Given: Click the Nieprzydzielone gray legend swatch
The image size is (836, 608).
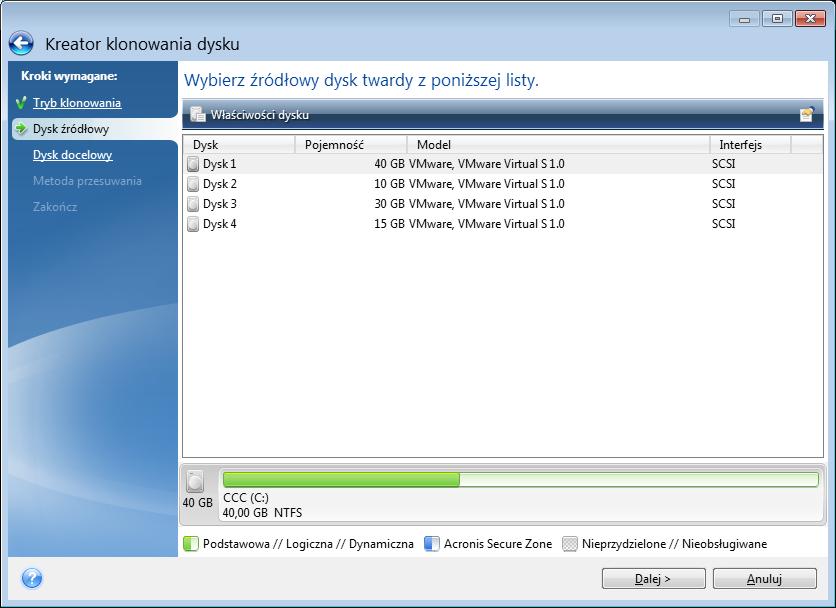Looking at the screenshot, I should click(569, 544).
